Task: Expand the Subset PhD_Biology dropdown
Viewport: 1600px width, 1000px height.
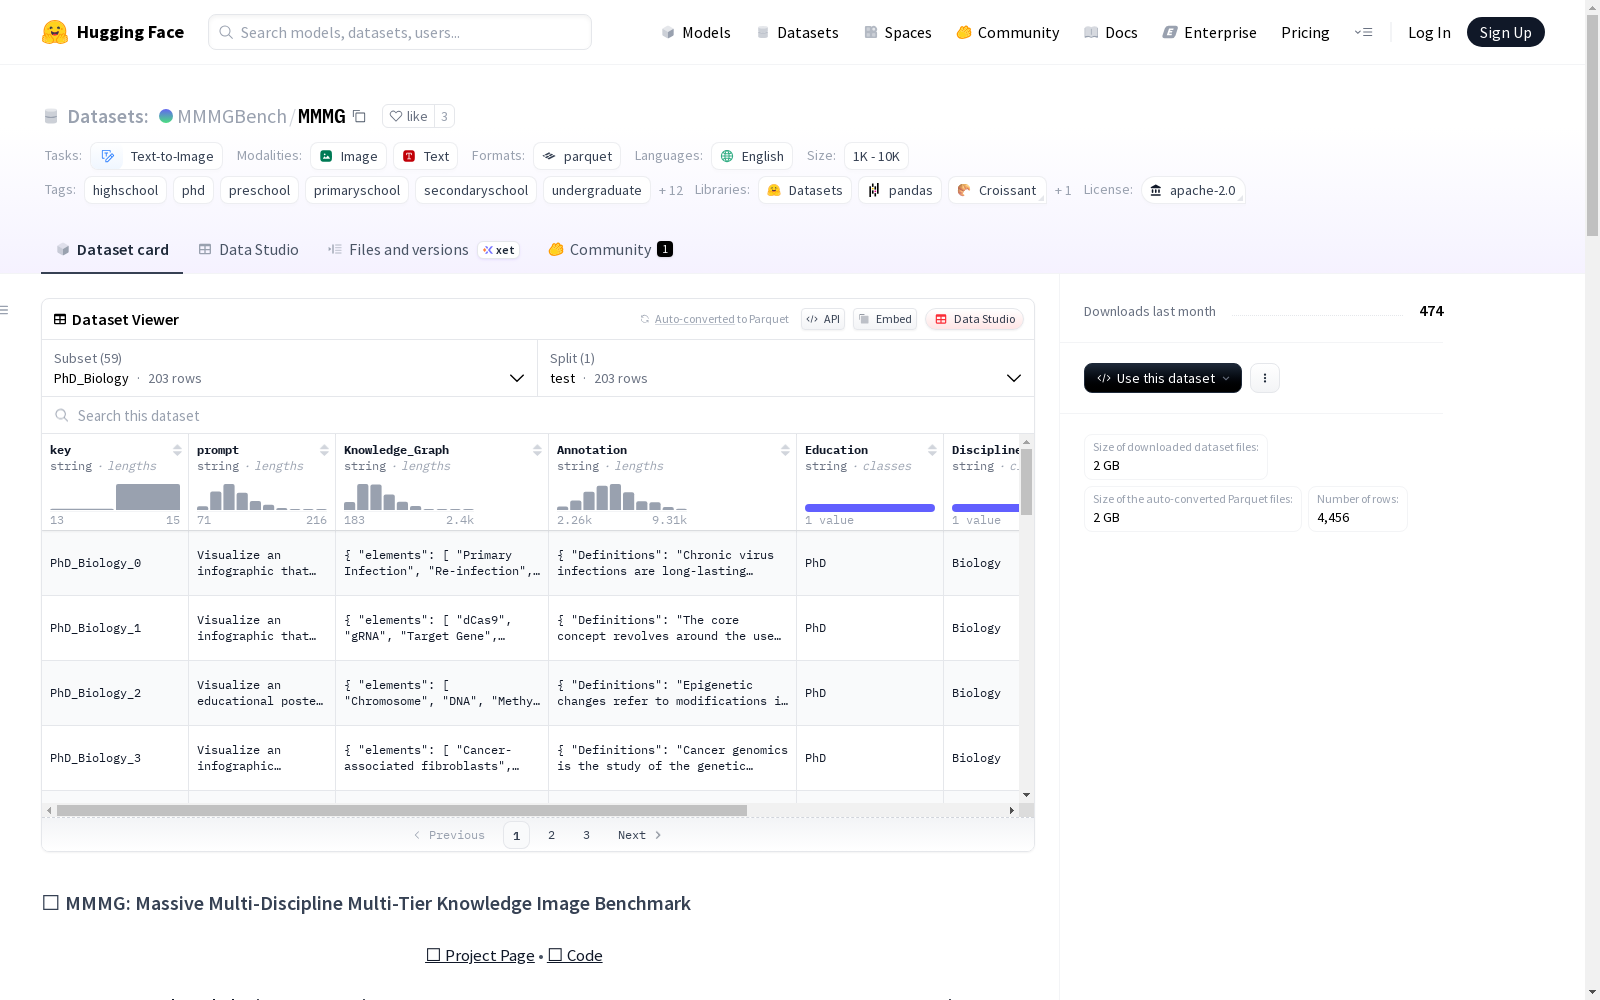Action: pyautogui.click(x=290, y=368)
